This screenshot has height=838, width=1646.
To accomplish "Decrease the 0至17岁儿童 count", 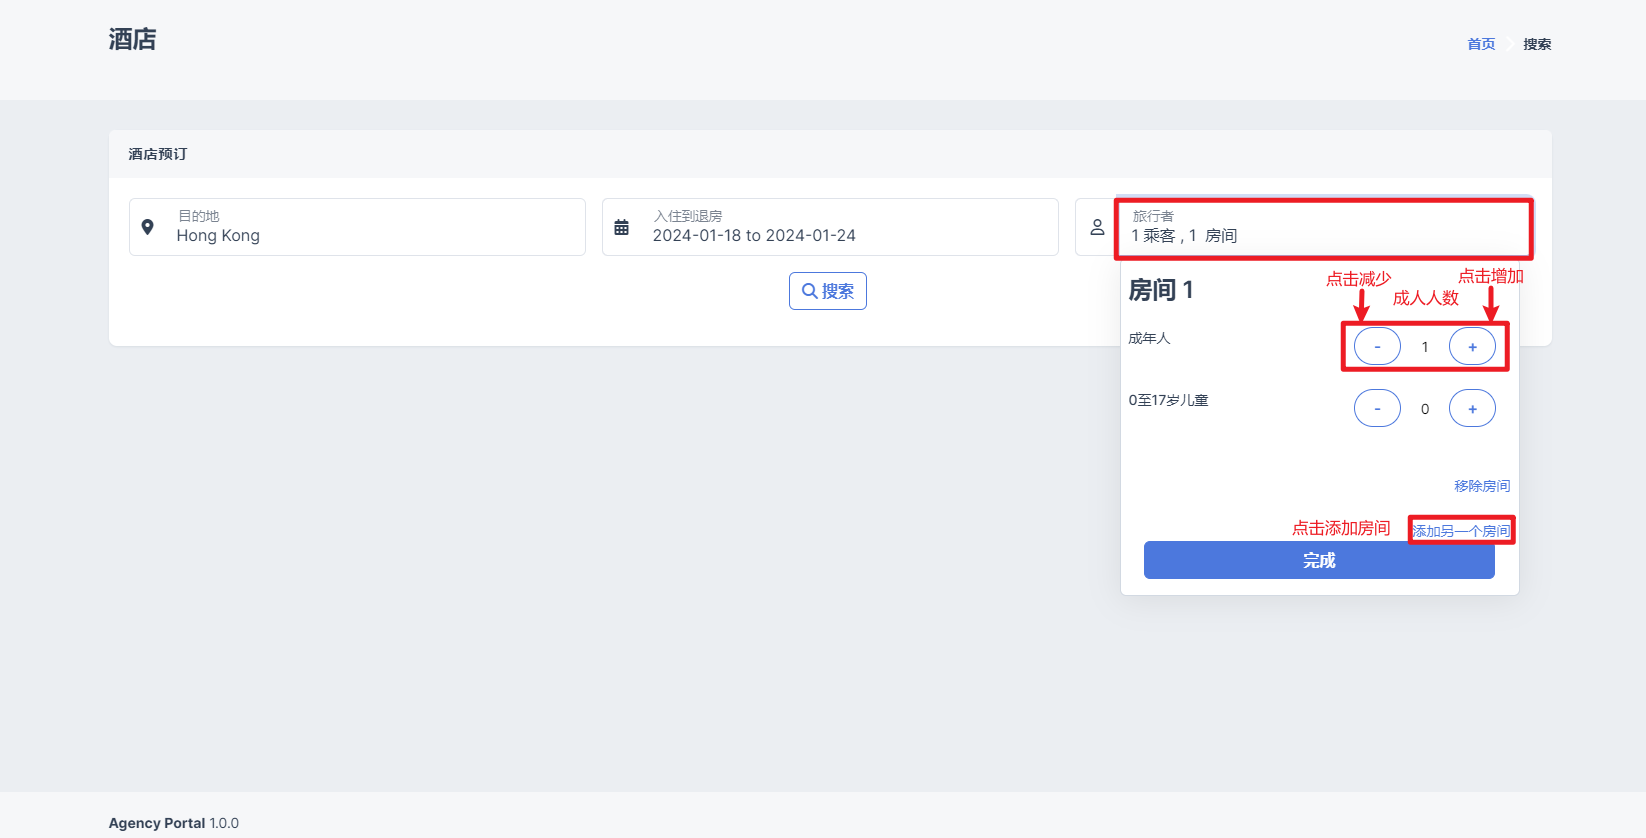I will (1377, 408).
